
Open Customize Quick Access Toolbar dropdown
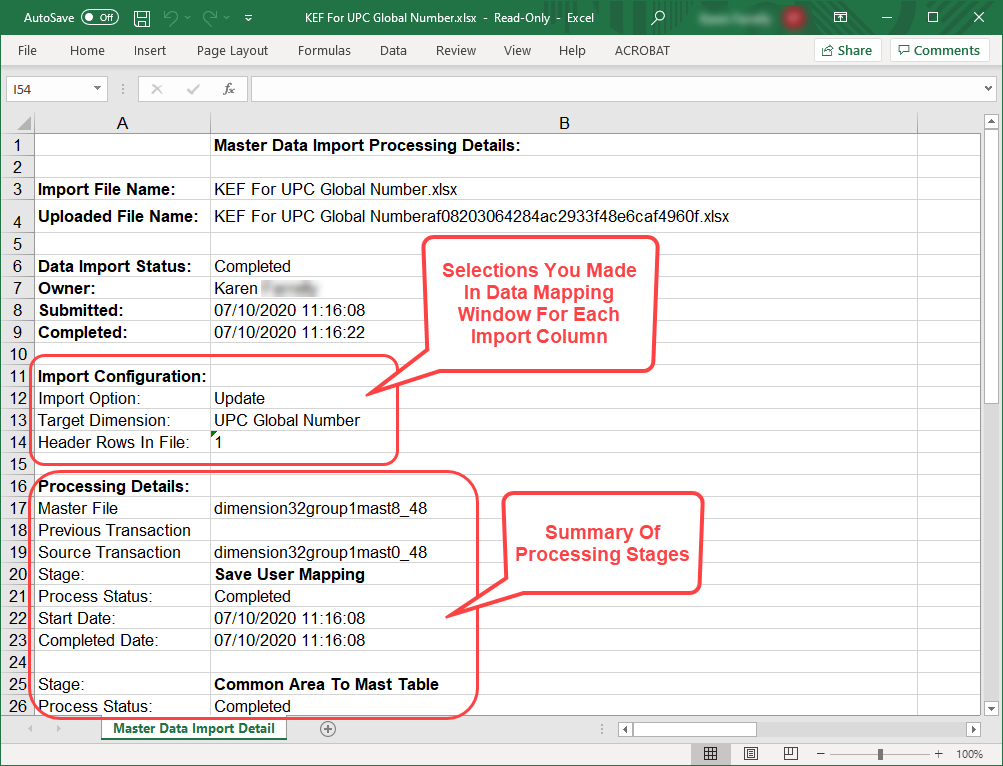click(248, 18)
